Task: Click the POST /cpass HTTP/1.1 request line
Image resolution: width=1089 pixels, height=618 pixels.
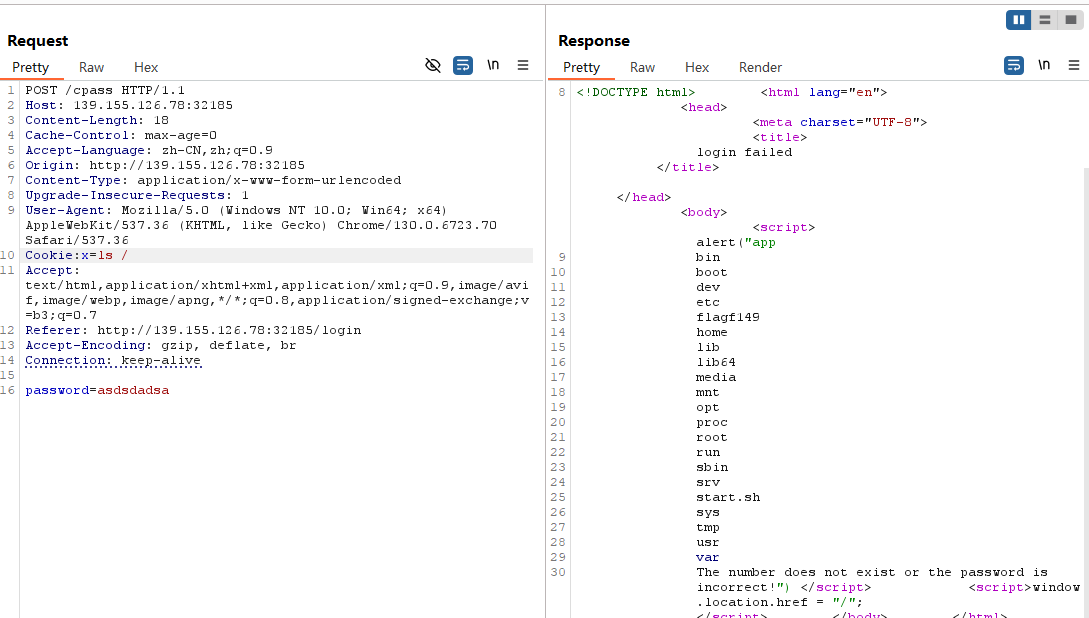Action: (105, 90)
